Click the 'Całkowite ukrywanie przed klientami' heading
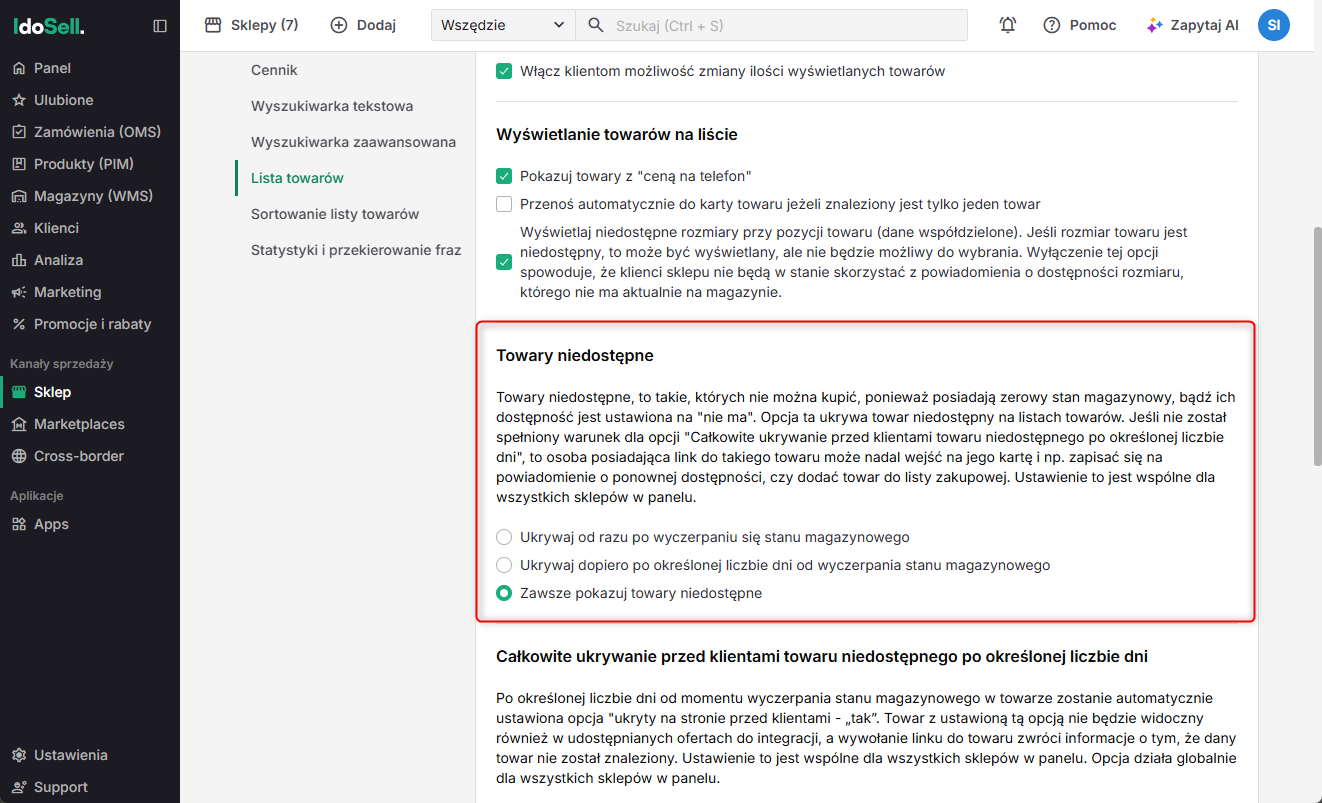1322x803 pixels. point(822,657)
